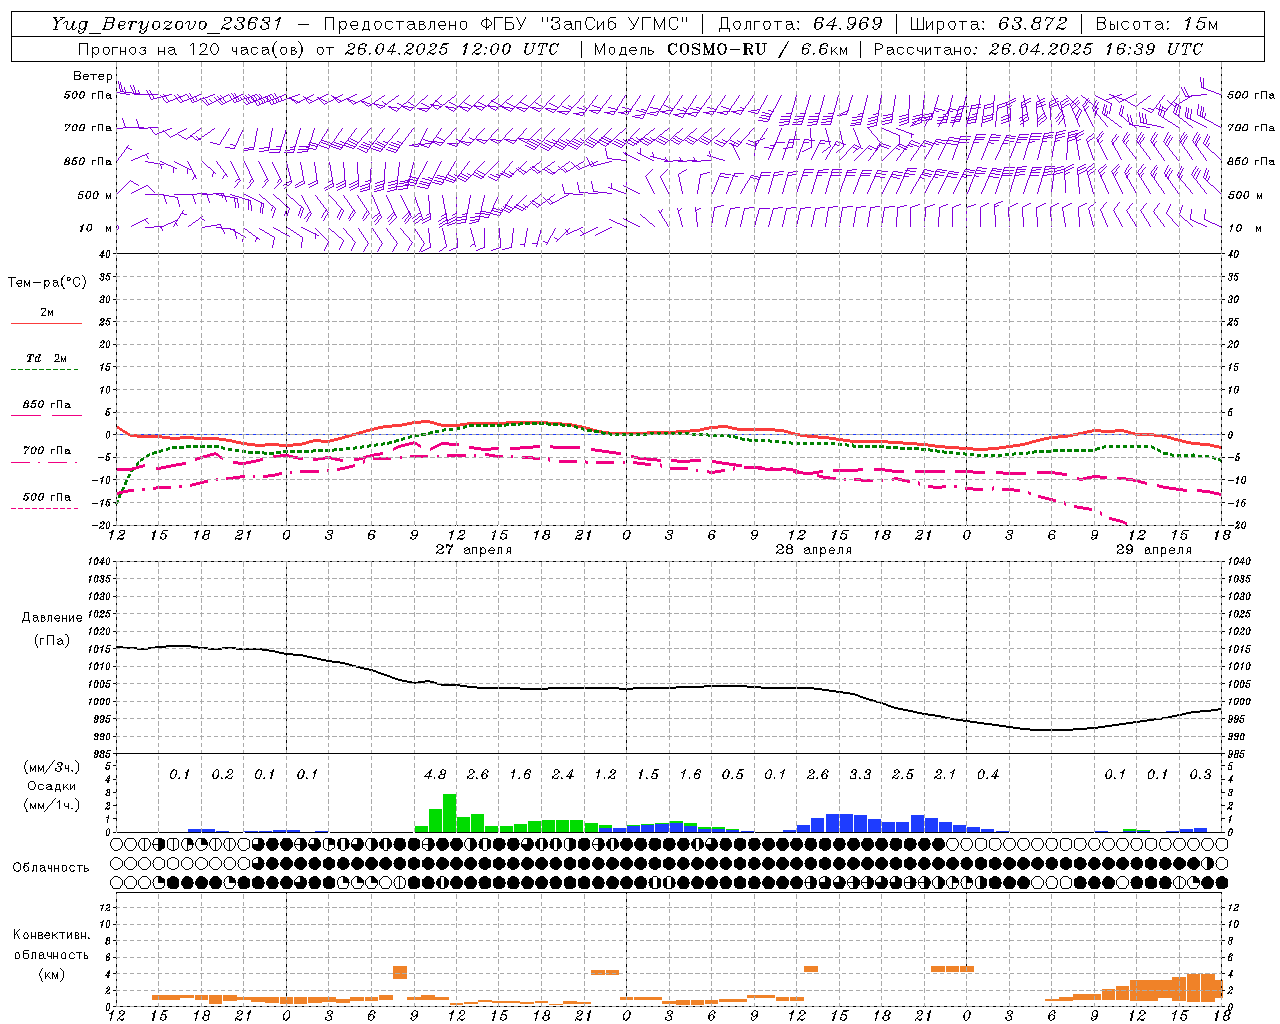
Task: Click the 2.5 three-hour precipitation value
Action: (903, 774)
